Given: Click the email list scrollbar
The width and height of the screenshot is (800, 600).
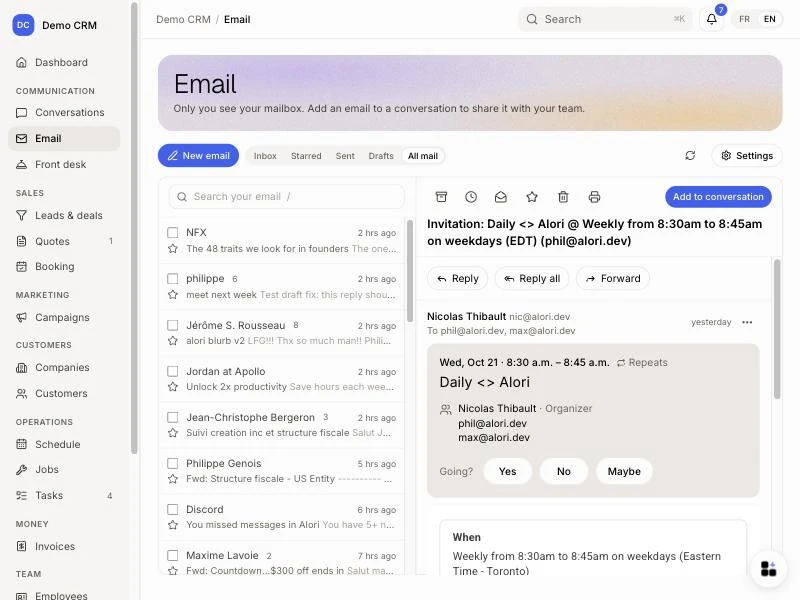Looking at the screenshot, I should point(410,270).
